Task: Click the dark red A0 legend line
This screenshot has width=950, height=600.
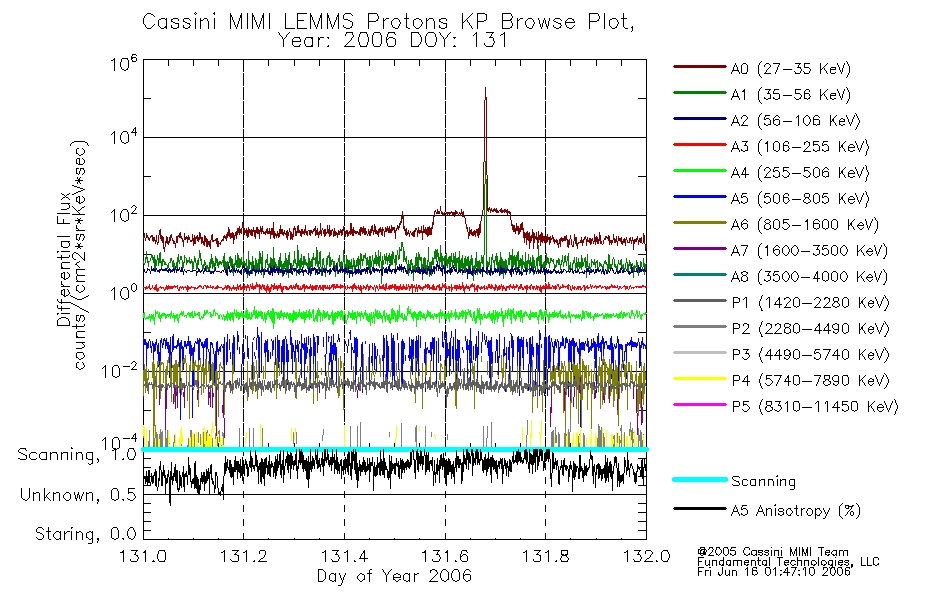Action: pyautogui.click(x=699, y=67)
